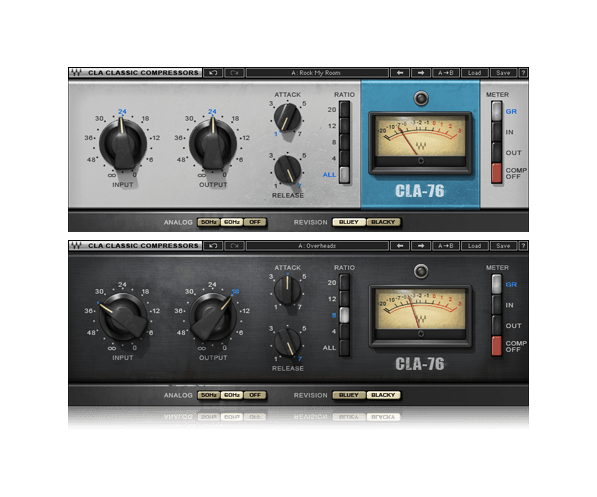Select ratio 12 on black CLA-76
597x497 pixels.
[345, 299]
